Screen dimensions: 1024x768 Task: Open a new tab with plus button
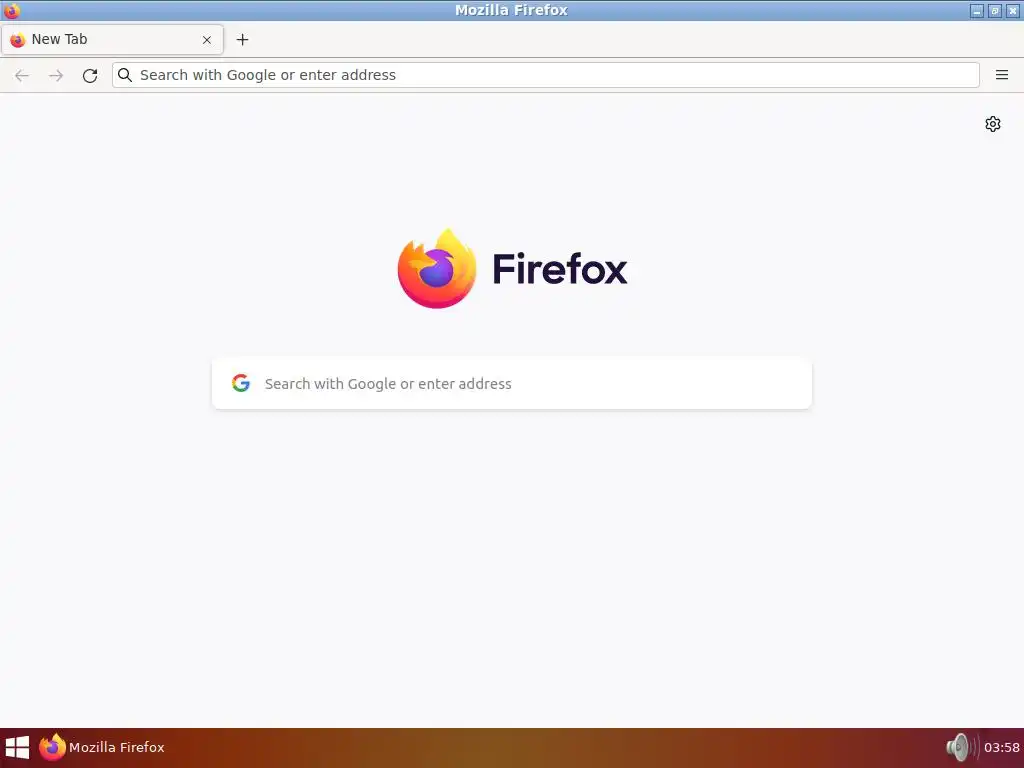[242, 40]
